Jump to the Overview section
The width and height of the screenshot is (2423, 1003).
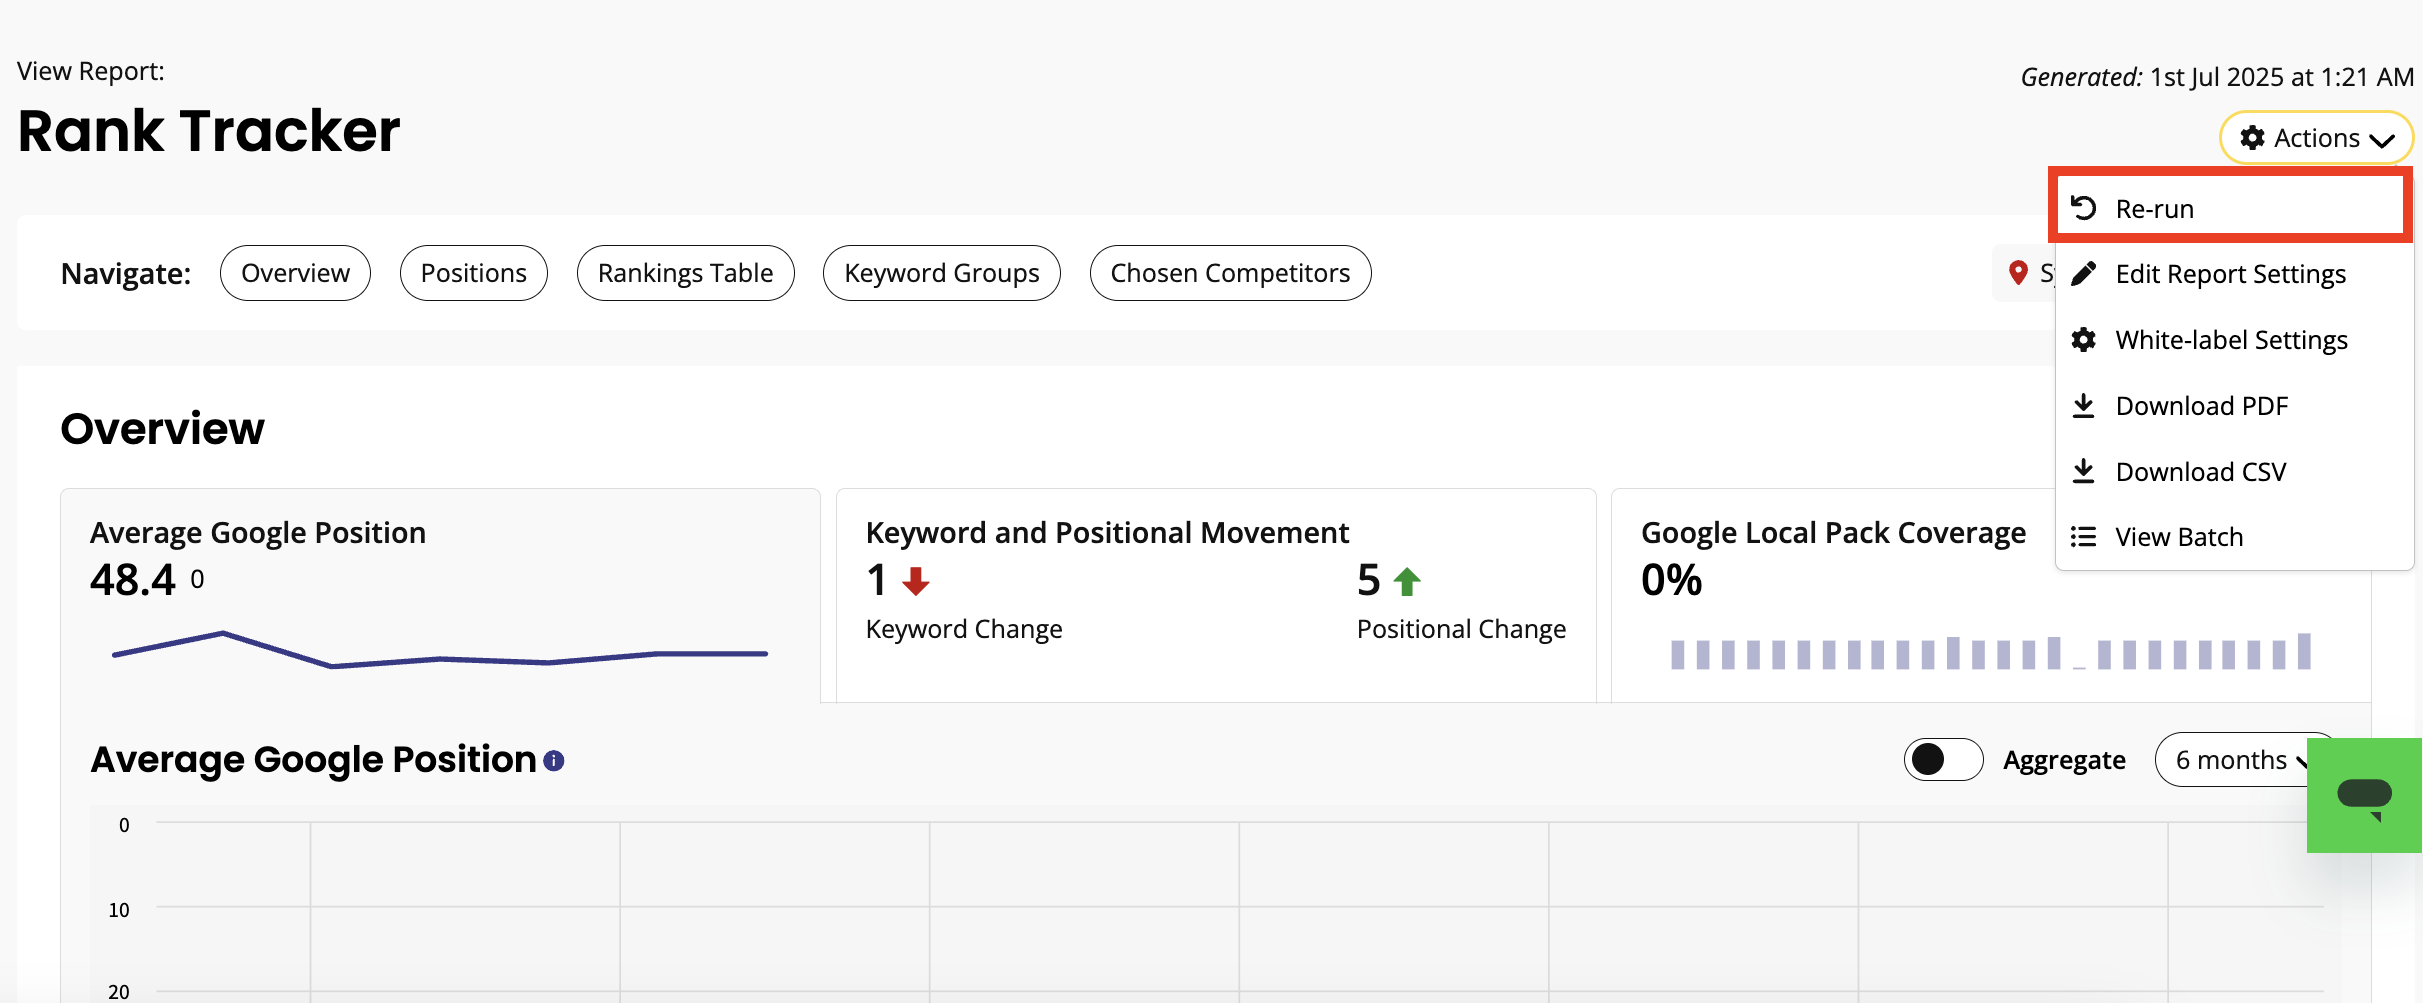(x=295, y=273)
